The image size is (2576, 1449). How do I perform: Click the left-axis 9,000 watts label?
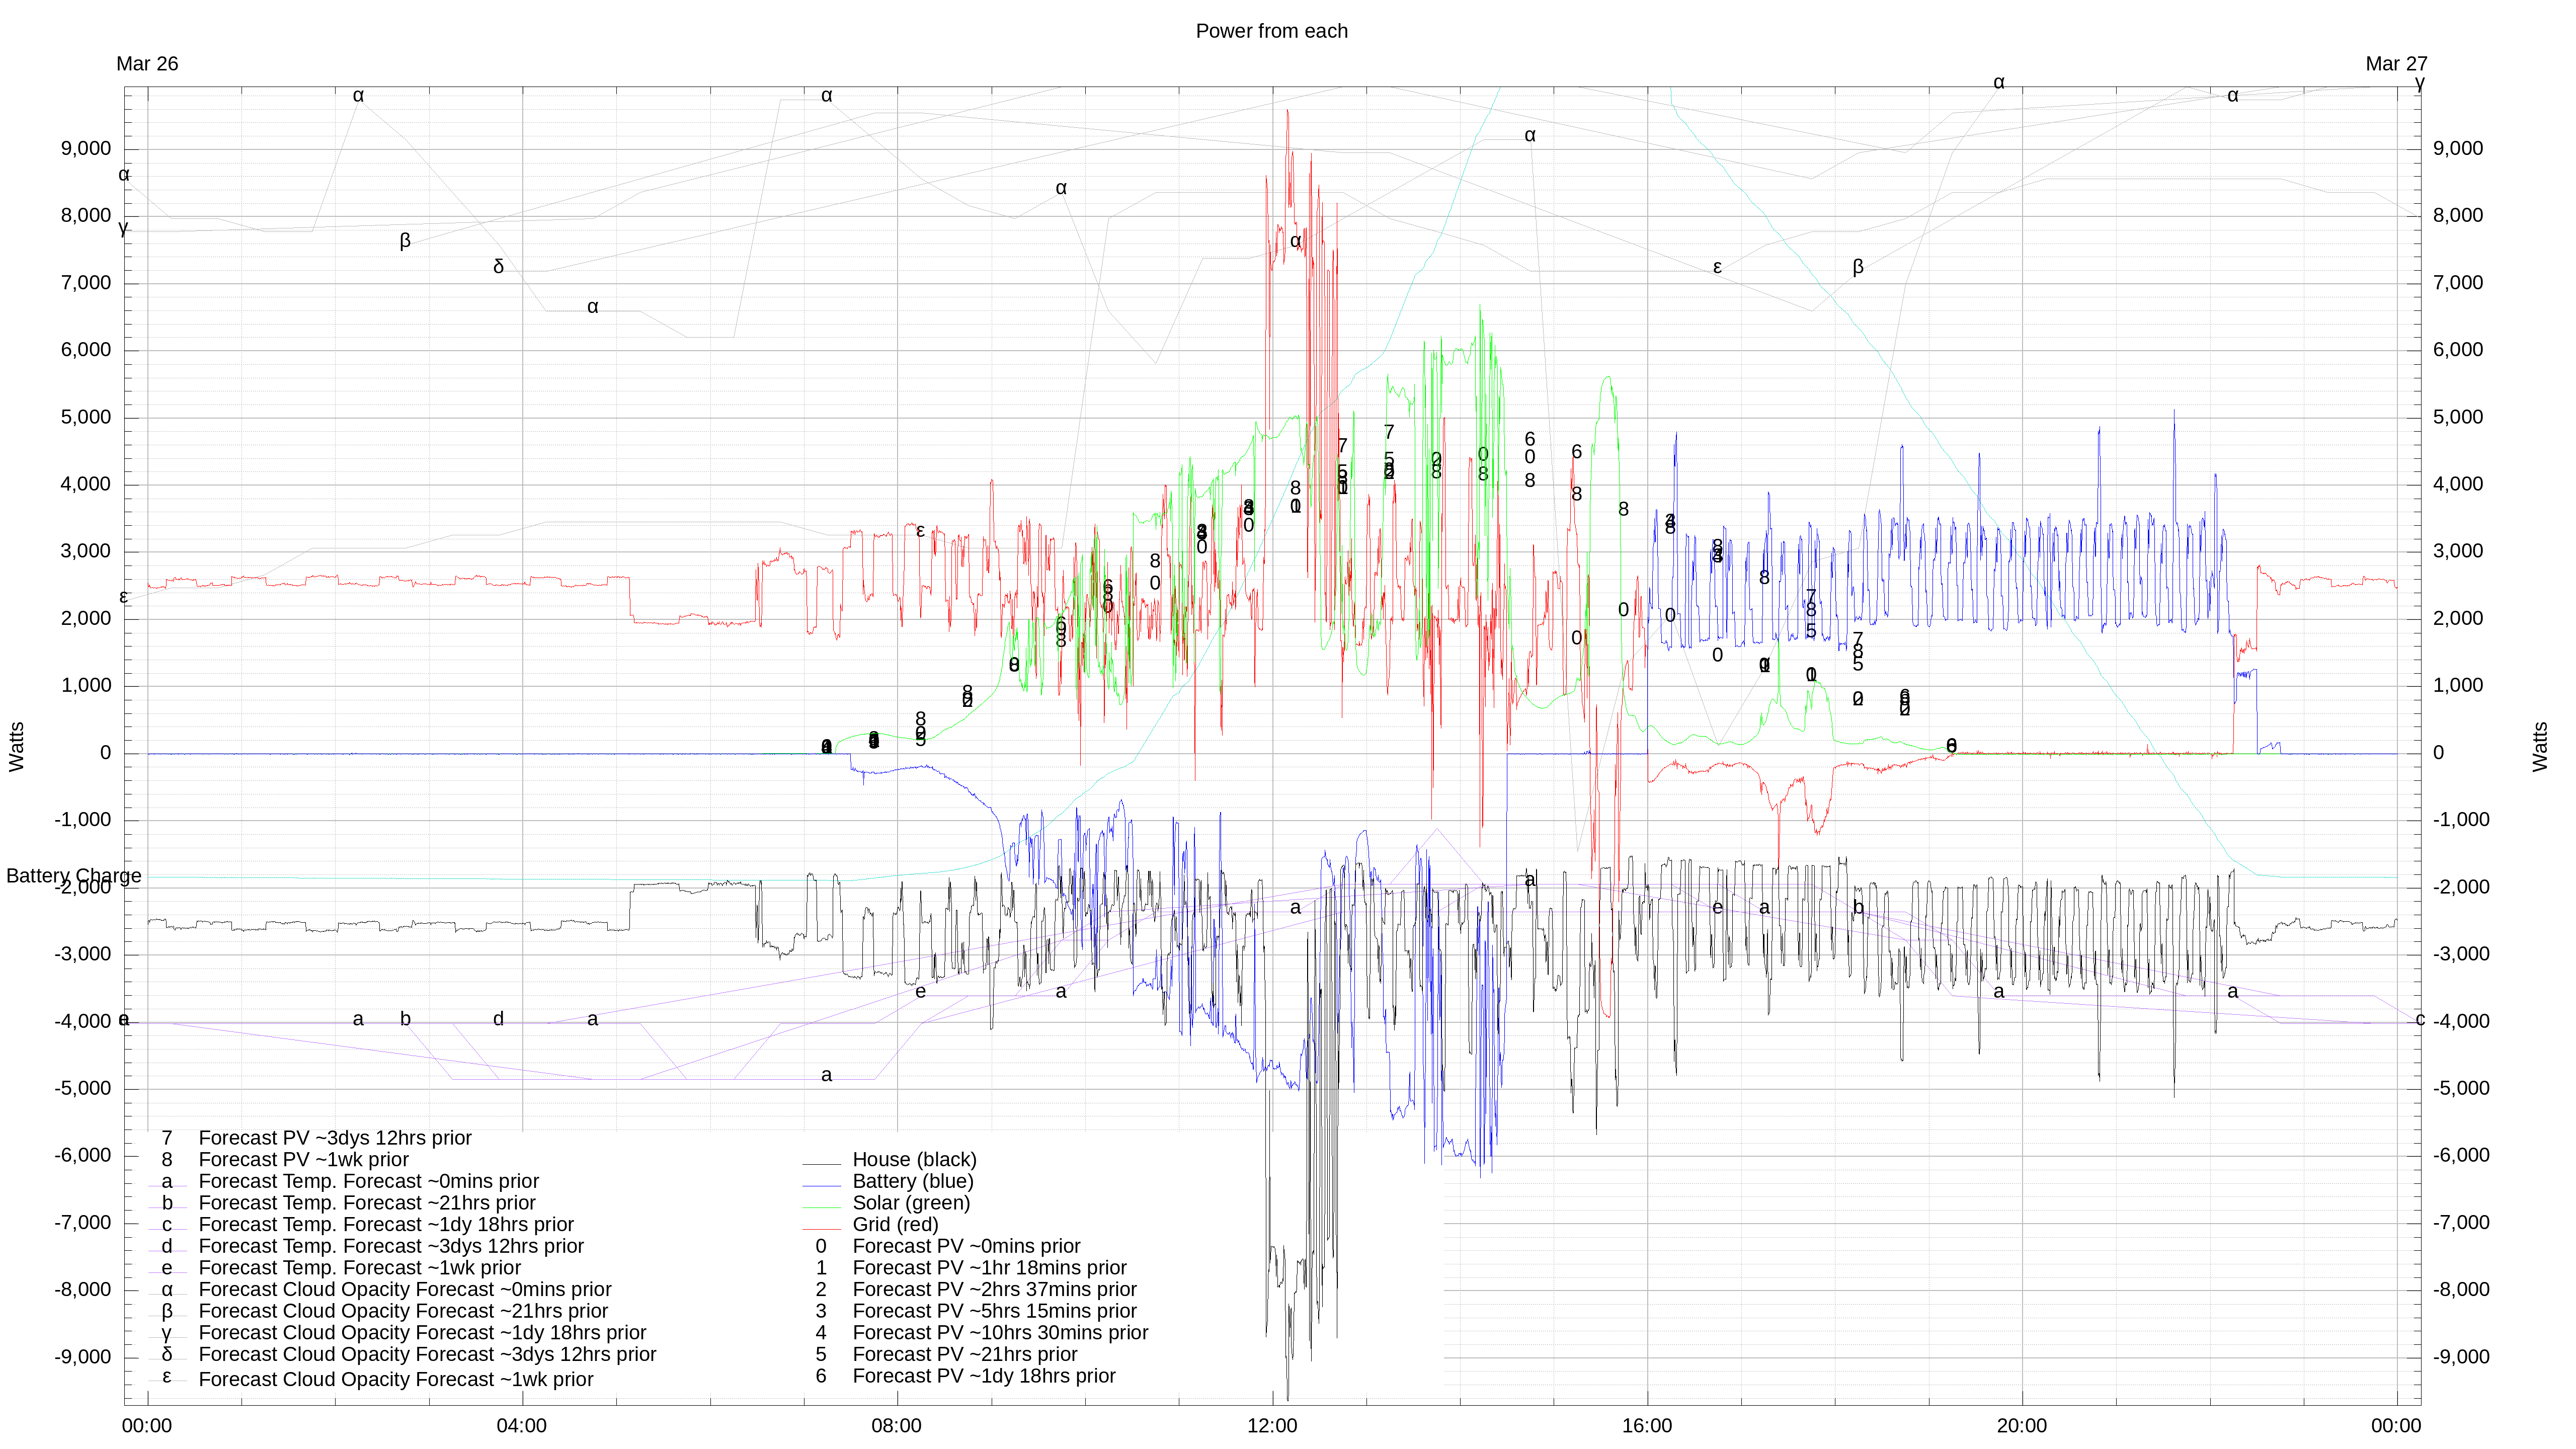click(x=86, y=149)
